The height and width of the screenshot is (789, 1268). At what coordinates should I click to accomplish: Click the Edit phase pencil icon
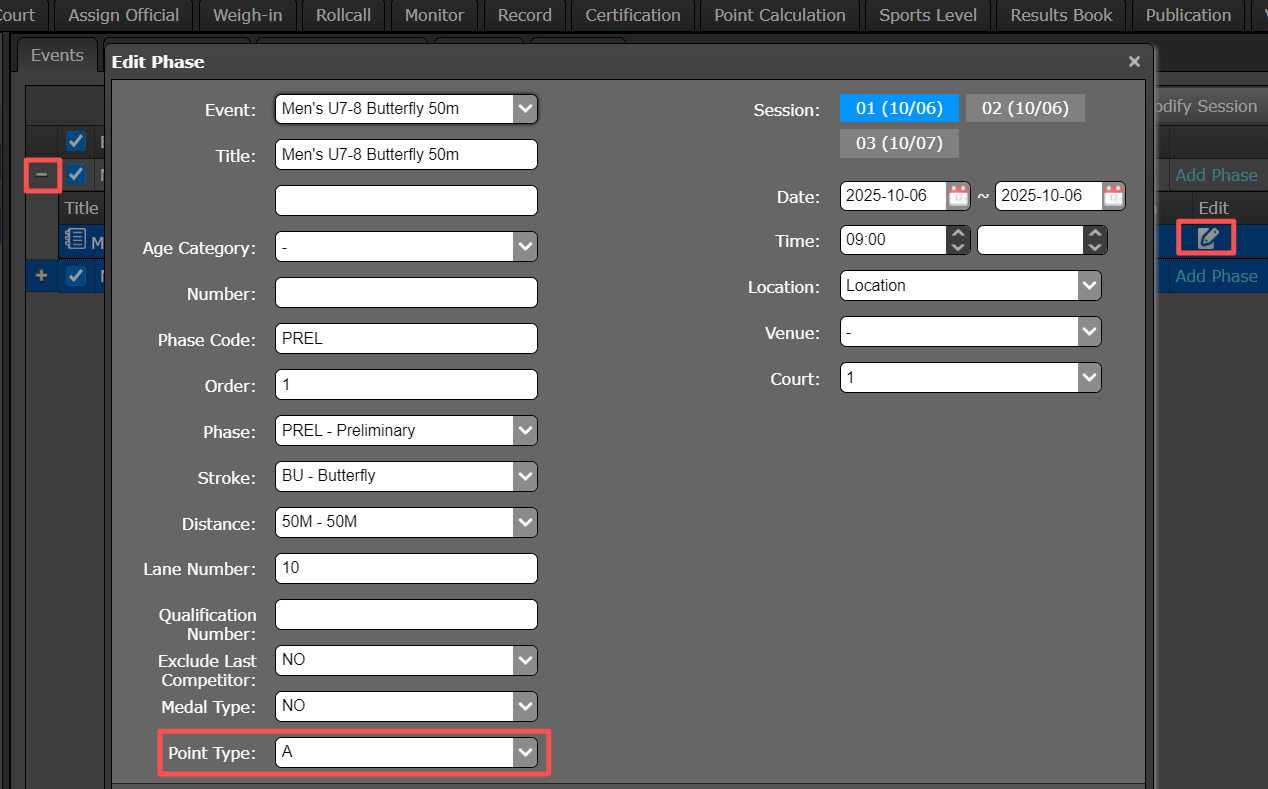(x=1207, y=238)
